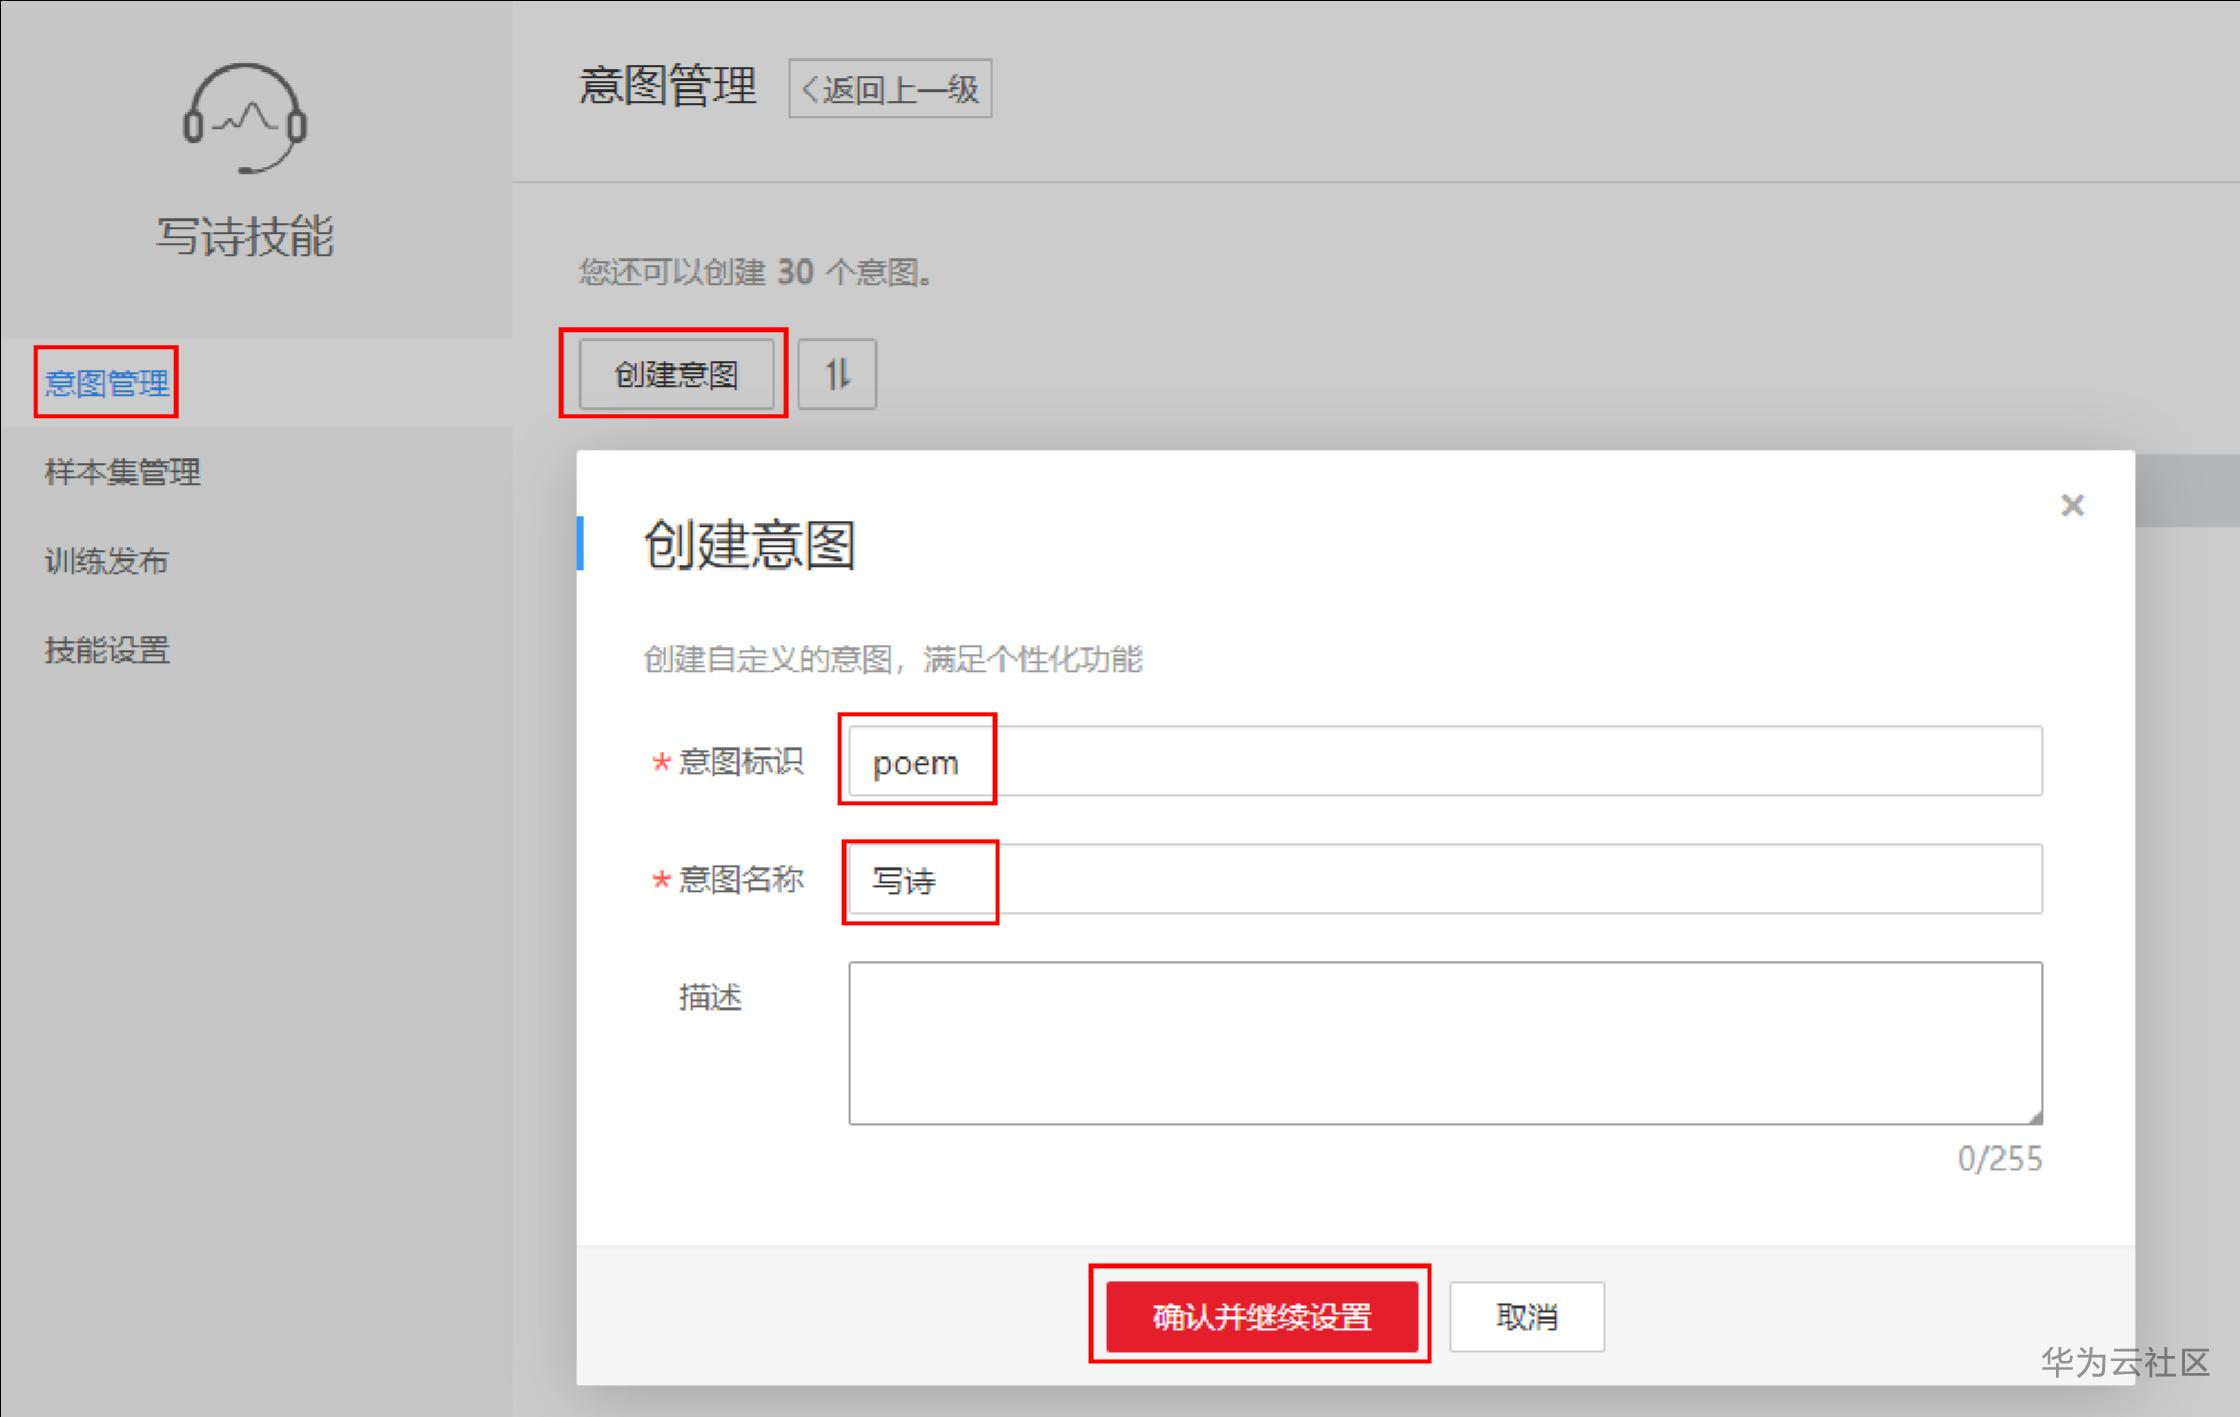Click the sort order arrows icon

(837, 374)
